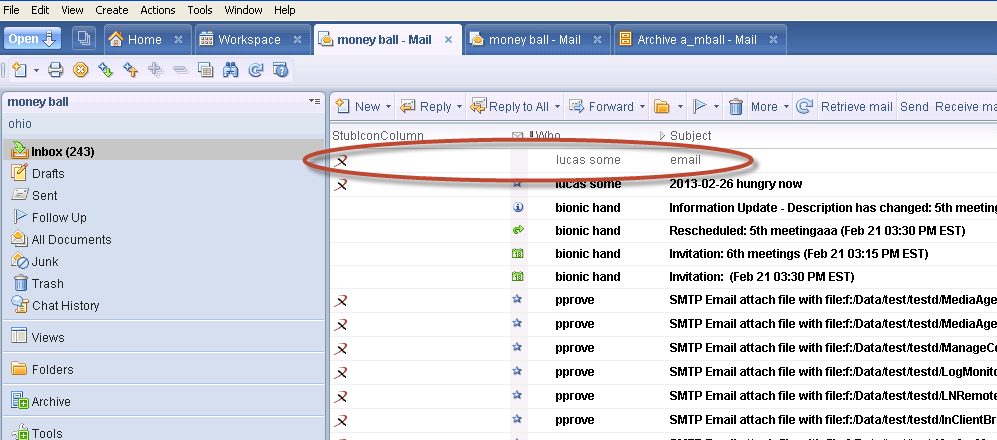Open the Edit menu
Viewport: 997px width, 440px height.
point(40,10)
